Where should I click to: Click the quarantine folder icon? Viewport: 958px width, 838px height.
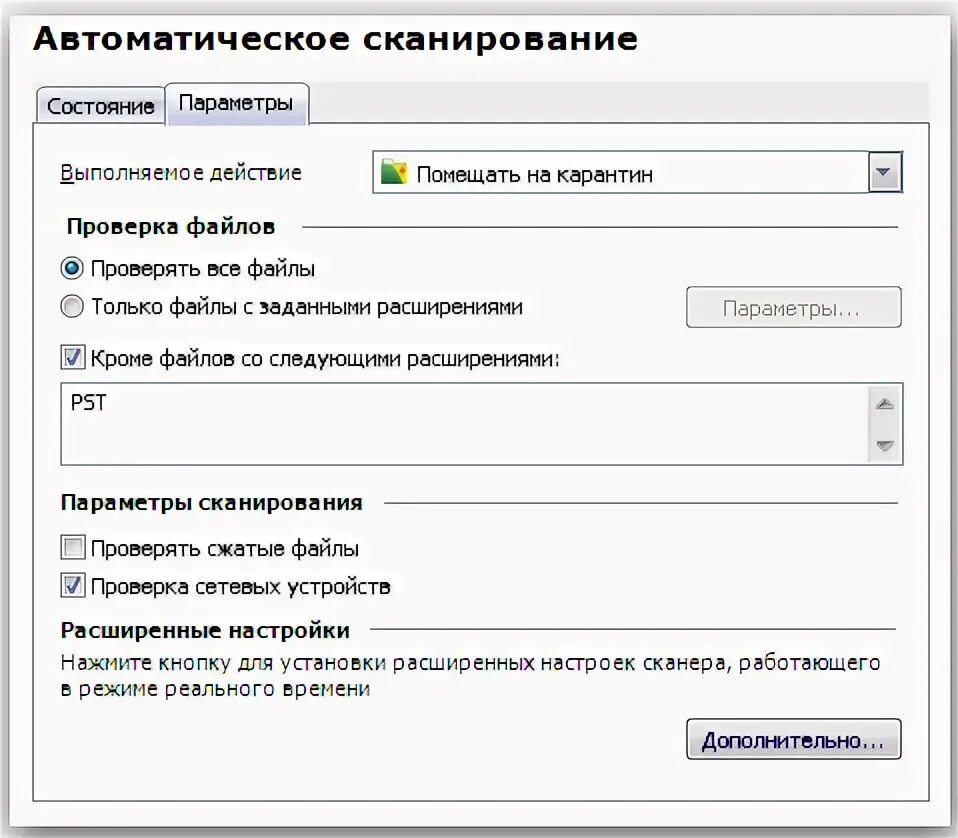click(x=394, y=172)
